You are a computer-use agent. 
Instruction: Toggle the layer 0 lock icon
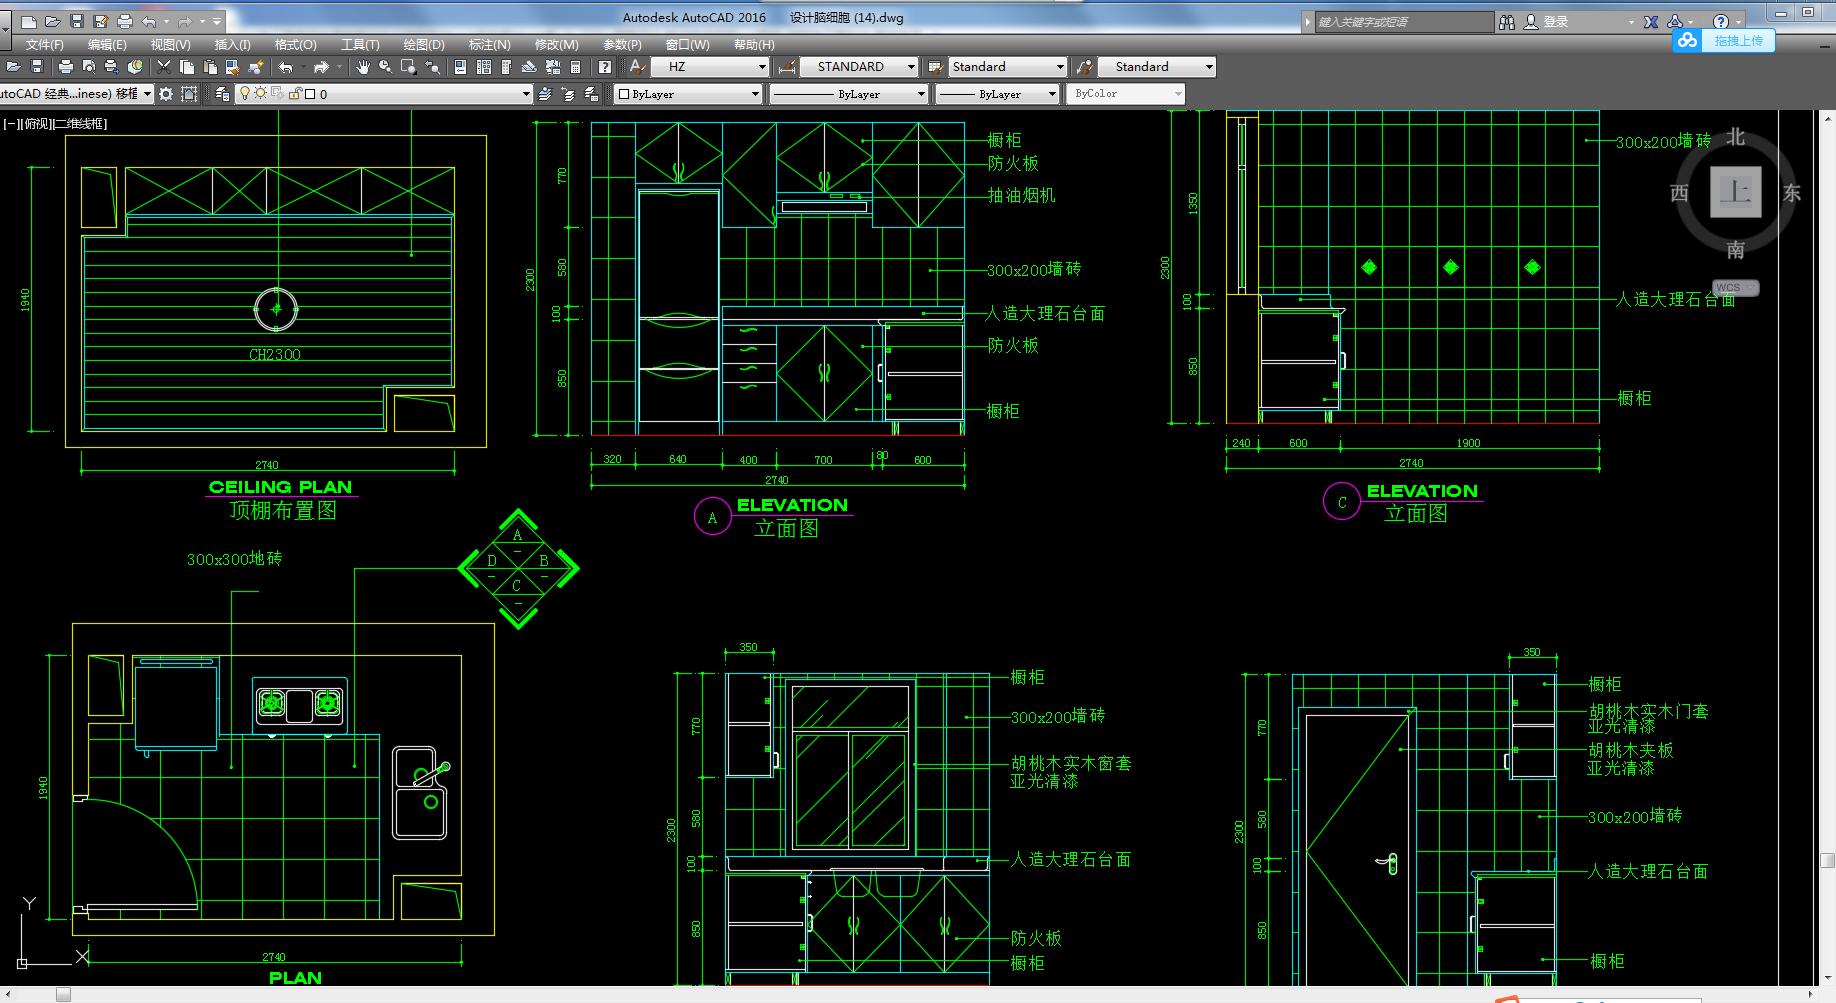click(295, 94)
